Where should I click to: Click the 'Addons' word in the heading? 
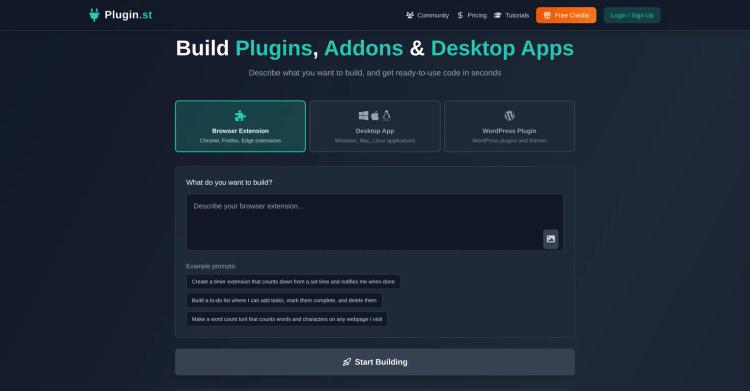(x=364, y=48)
